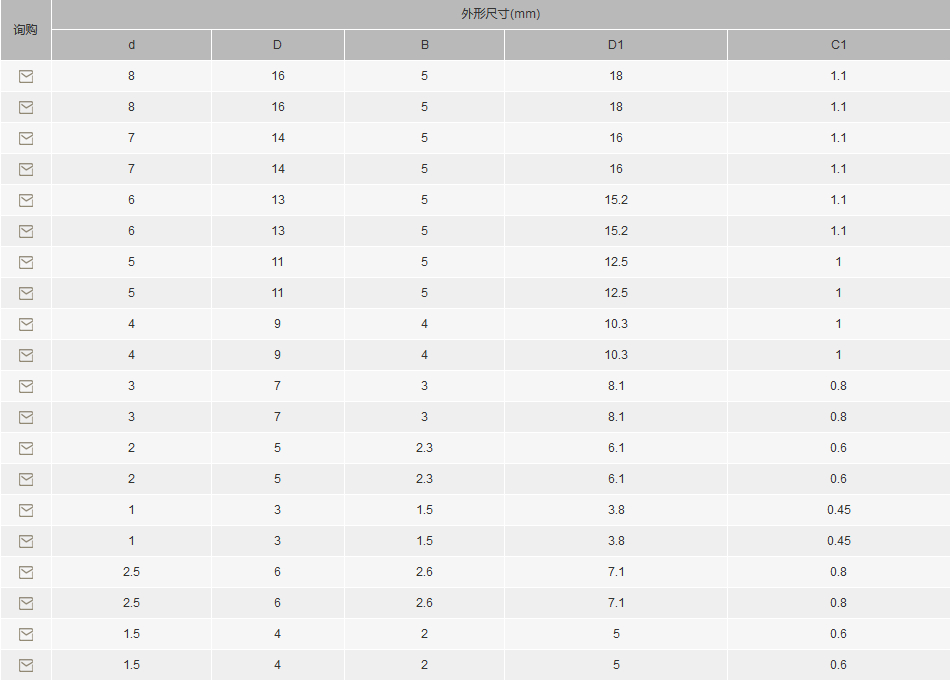Screen dimensions: 952x683
Task: Select the envelope icon for the second d=5, D=11 row
Action: tap(26, 293)
